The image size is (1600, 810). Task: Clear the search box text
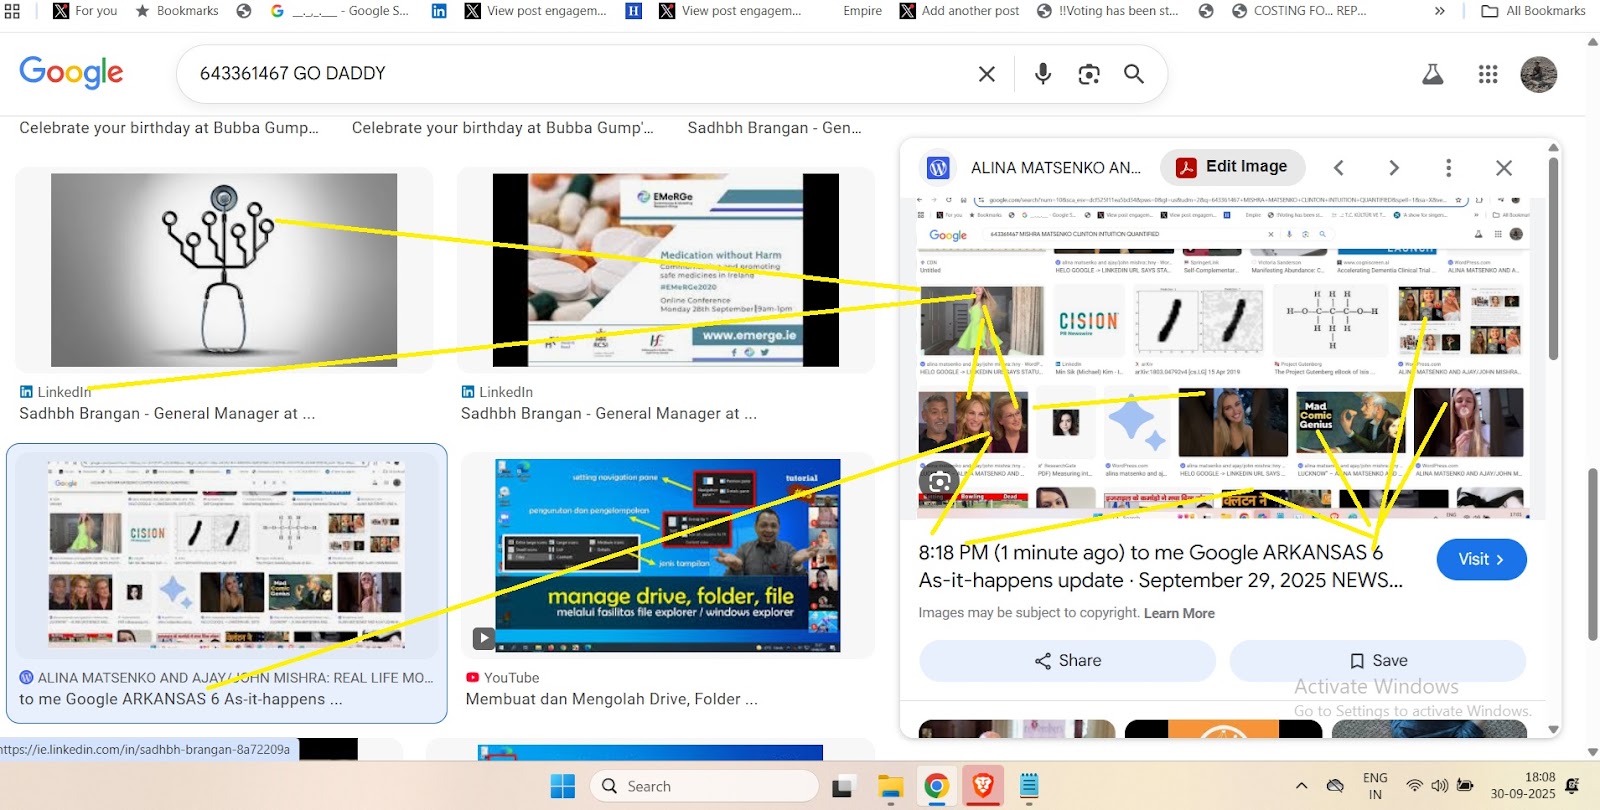click(986, 74)
